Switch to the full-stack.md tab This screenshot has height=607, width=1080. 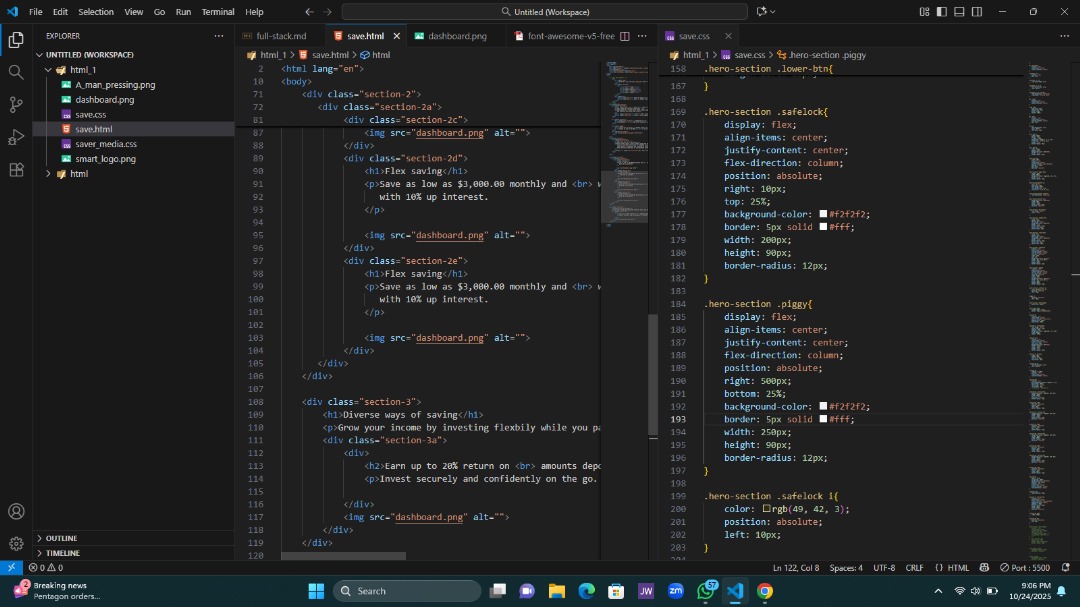pos(280,36)
